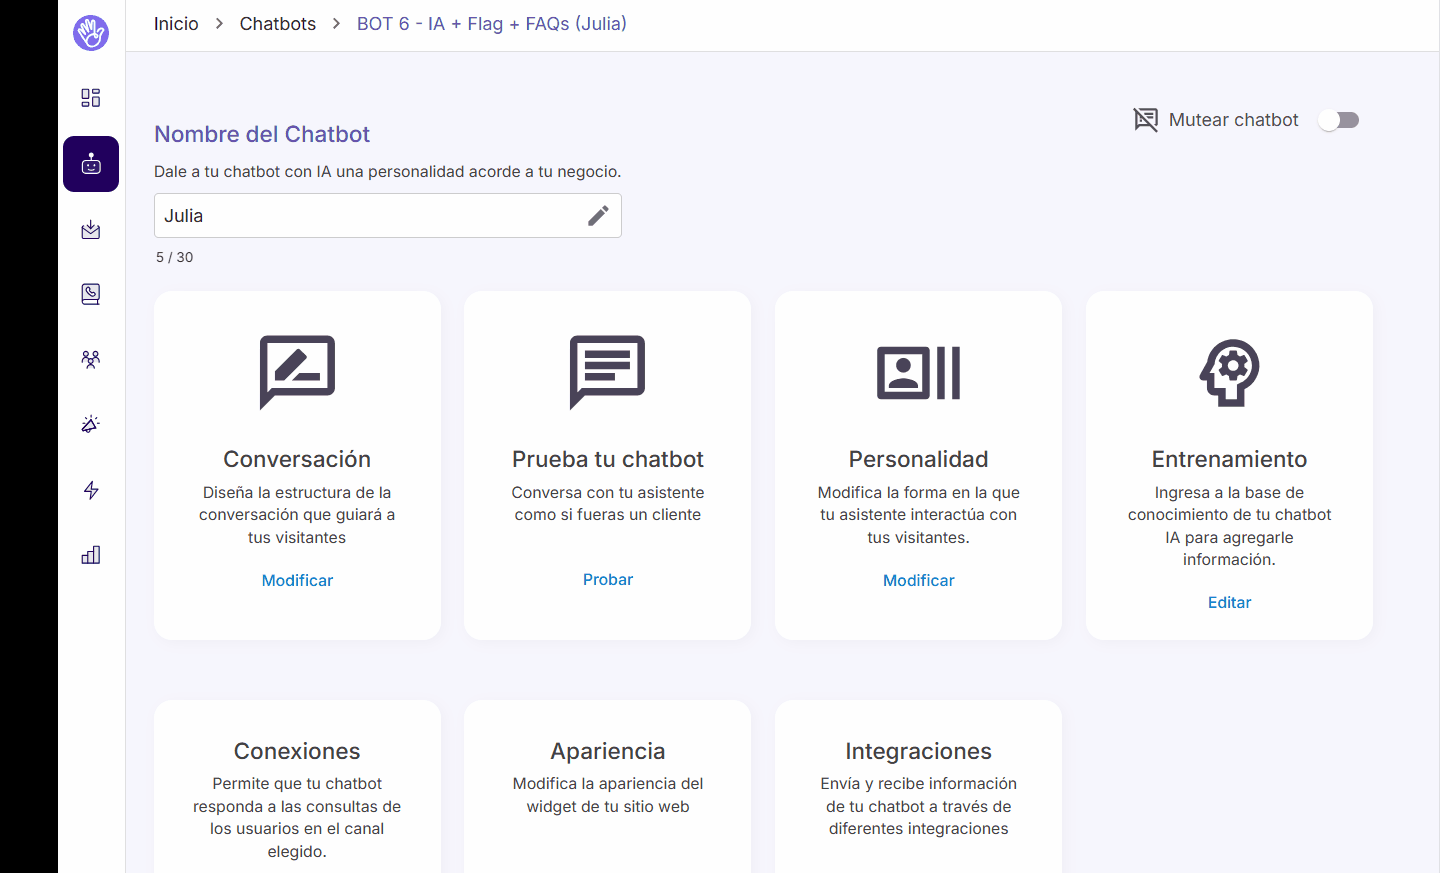This screenshot has width=1440, height=873.
Task: Select the chatbot robot icon in sidebar
Action: [91, 164]
